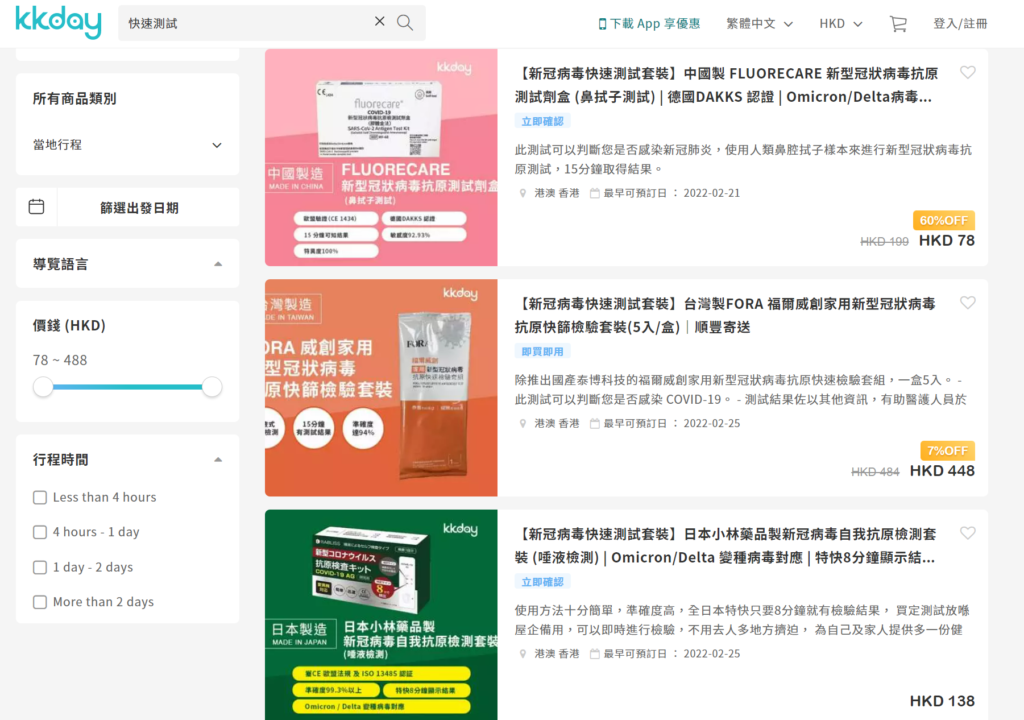
Task: Clear the search query with the X icon
Action: tap(379, 21)
